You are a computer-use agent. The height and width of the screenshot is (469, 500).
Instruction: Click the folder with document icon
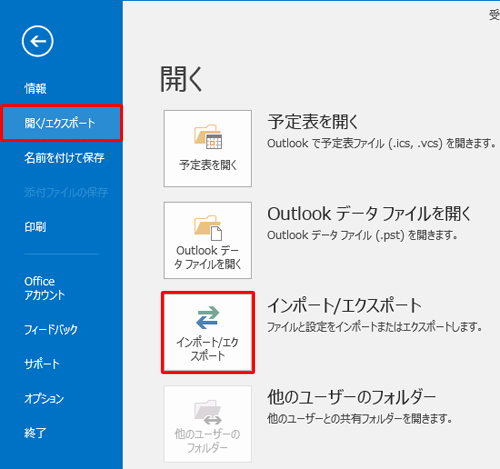208,228
